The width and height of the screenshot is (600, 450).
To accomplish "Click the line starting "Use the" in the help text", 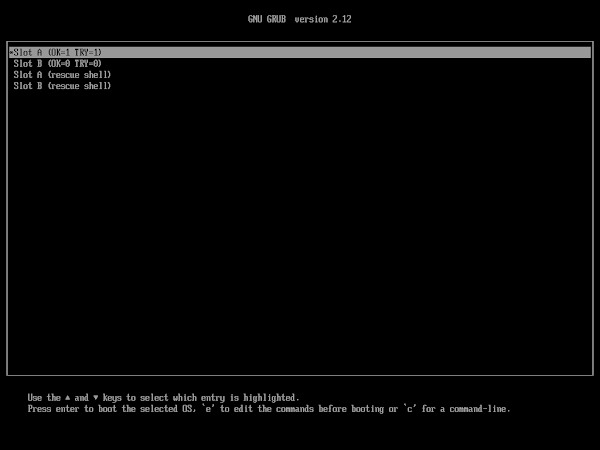I will [163, 398].
